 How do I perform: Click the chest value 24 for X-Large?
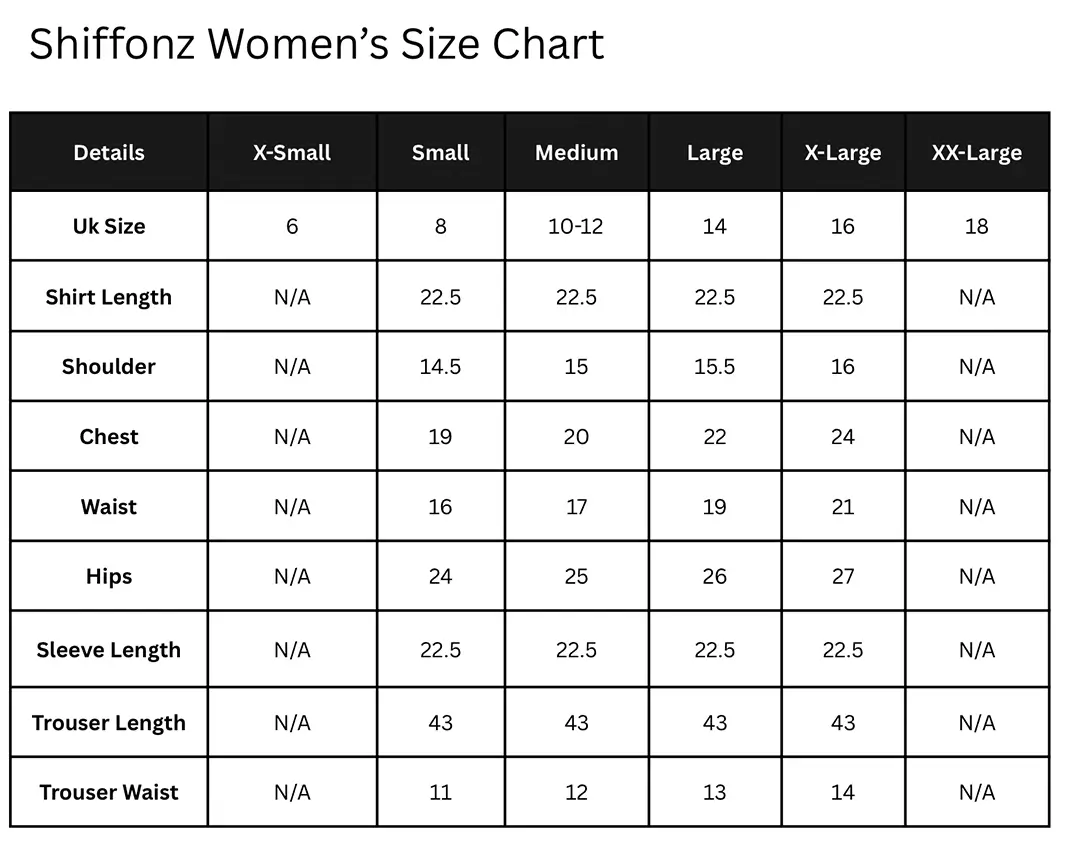[842, 436]
